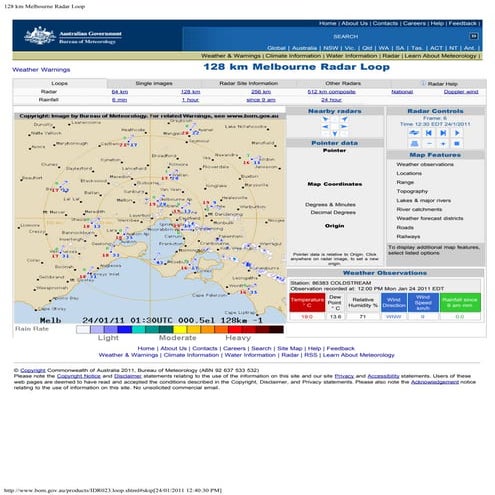Go to nearby radar to the south
495x495 pixels.
pos(335,134)
